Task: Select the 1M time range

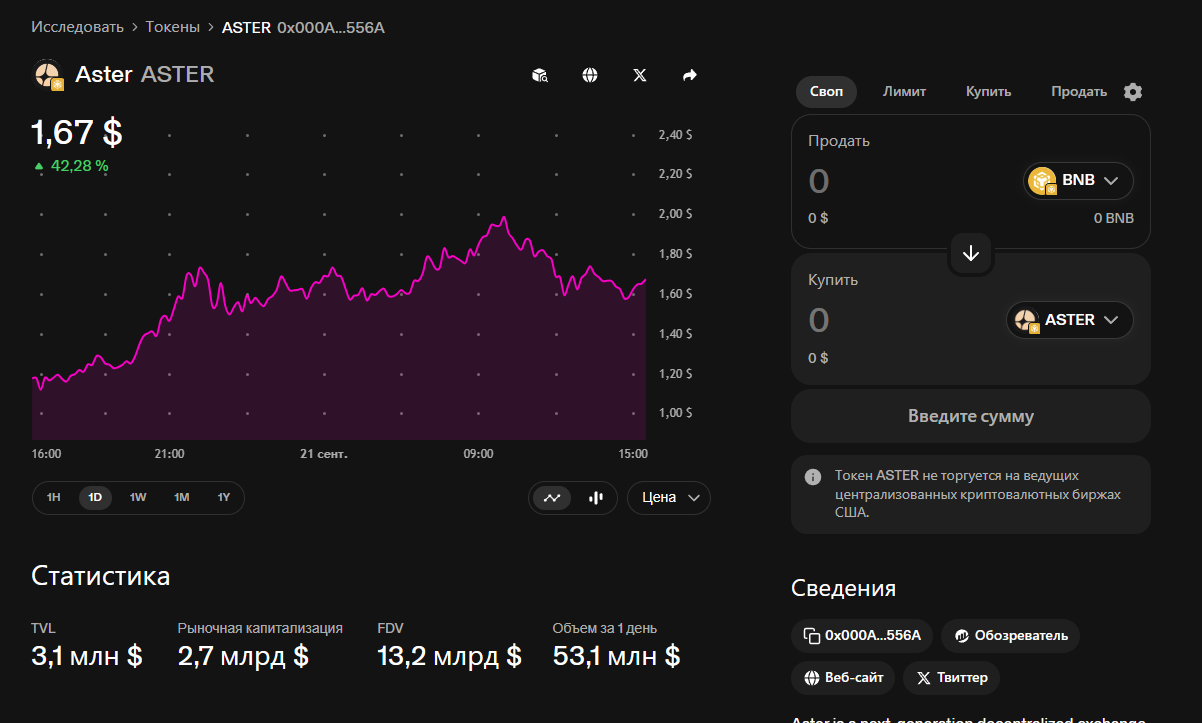Action: pyautogui.click(x=181, y=498)
